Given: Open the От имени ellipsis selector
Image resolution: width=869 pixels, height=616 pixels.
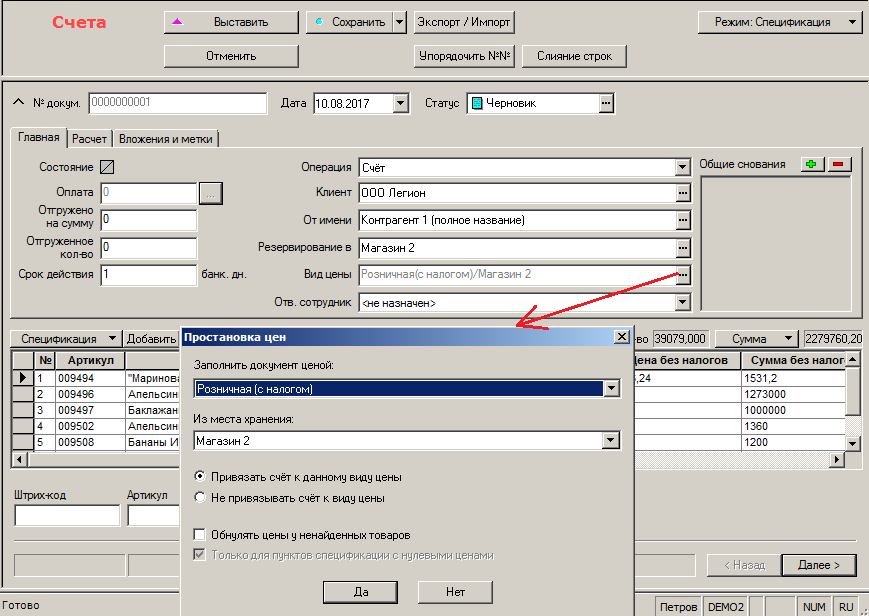Looking at the screenshot, I should pos(683,220).
